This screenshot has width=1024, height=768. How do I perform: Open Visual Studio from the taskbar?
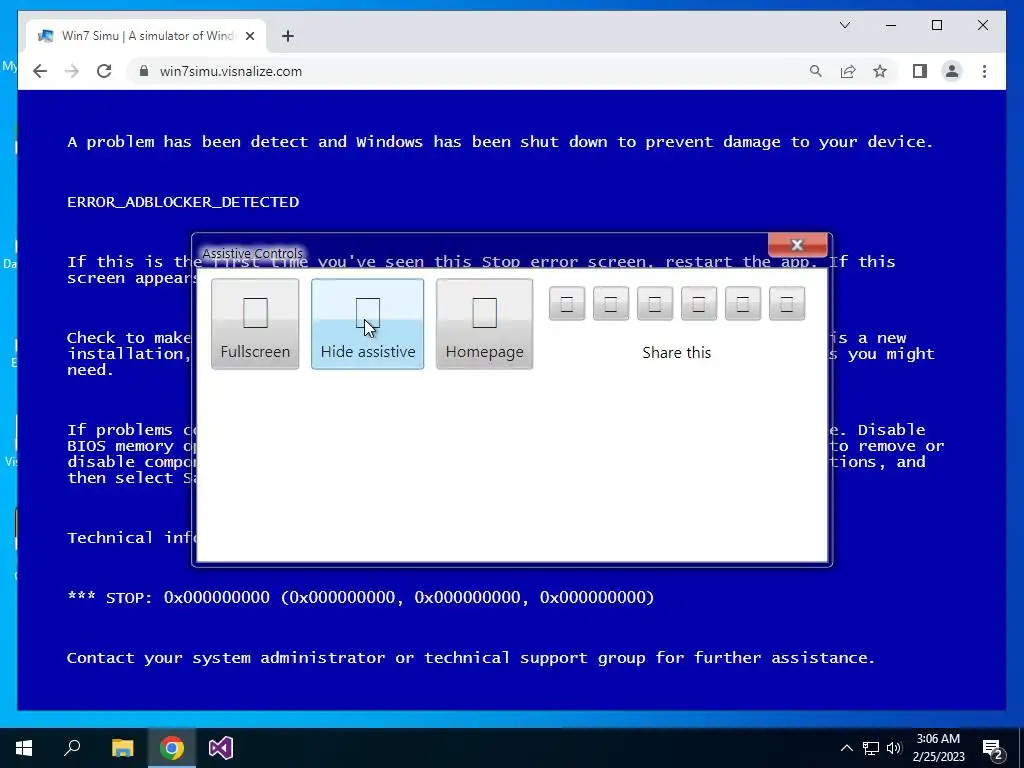pos(221,748)
